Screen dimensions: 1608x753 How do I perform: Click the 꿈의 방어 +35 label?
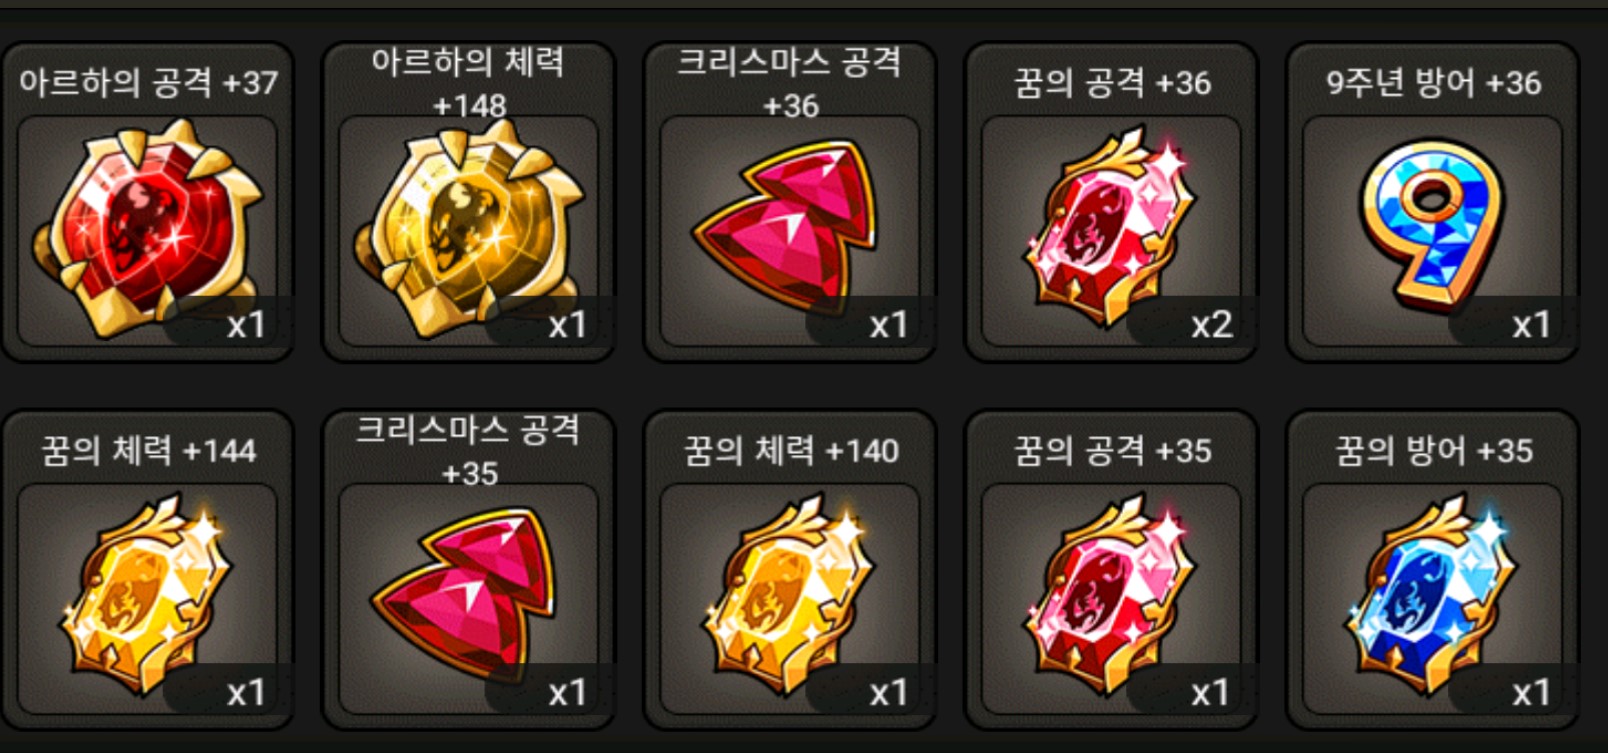pos(1433,450)
